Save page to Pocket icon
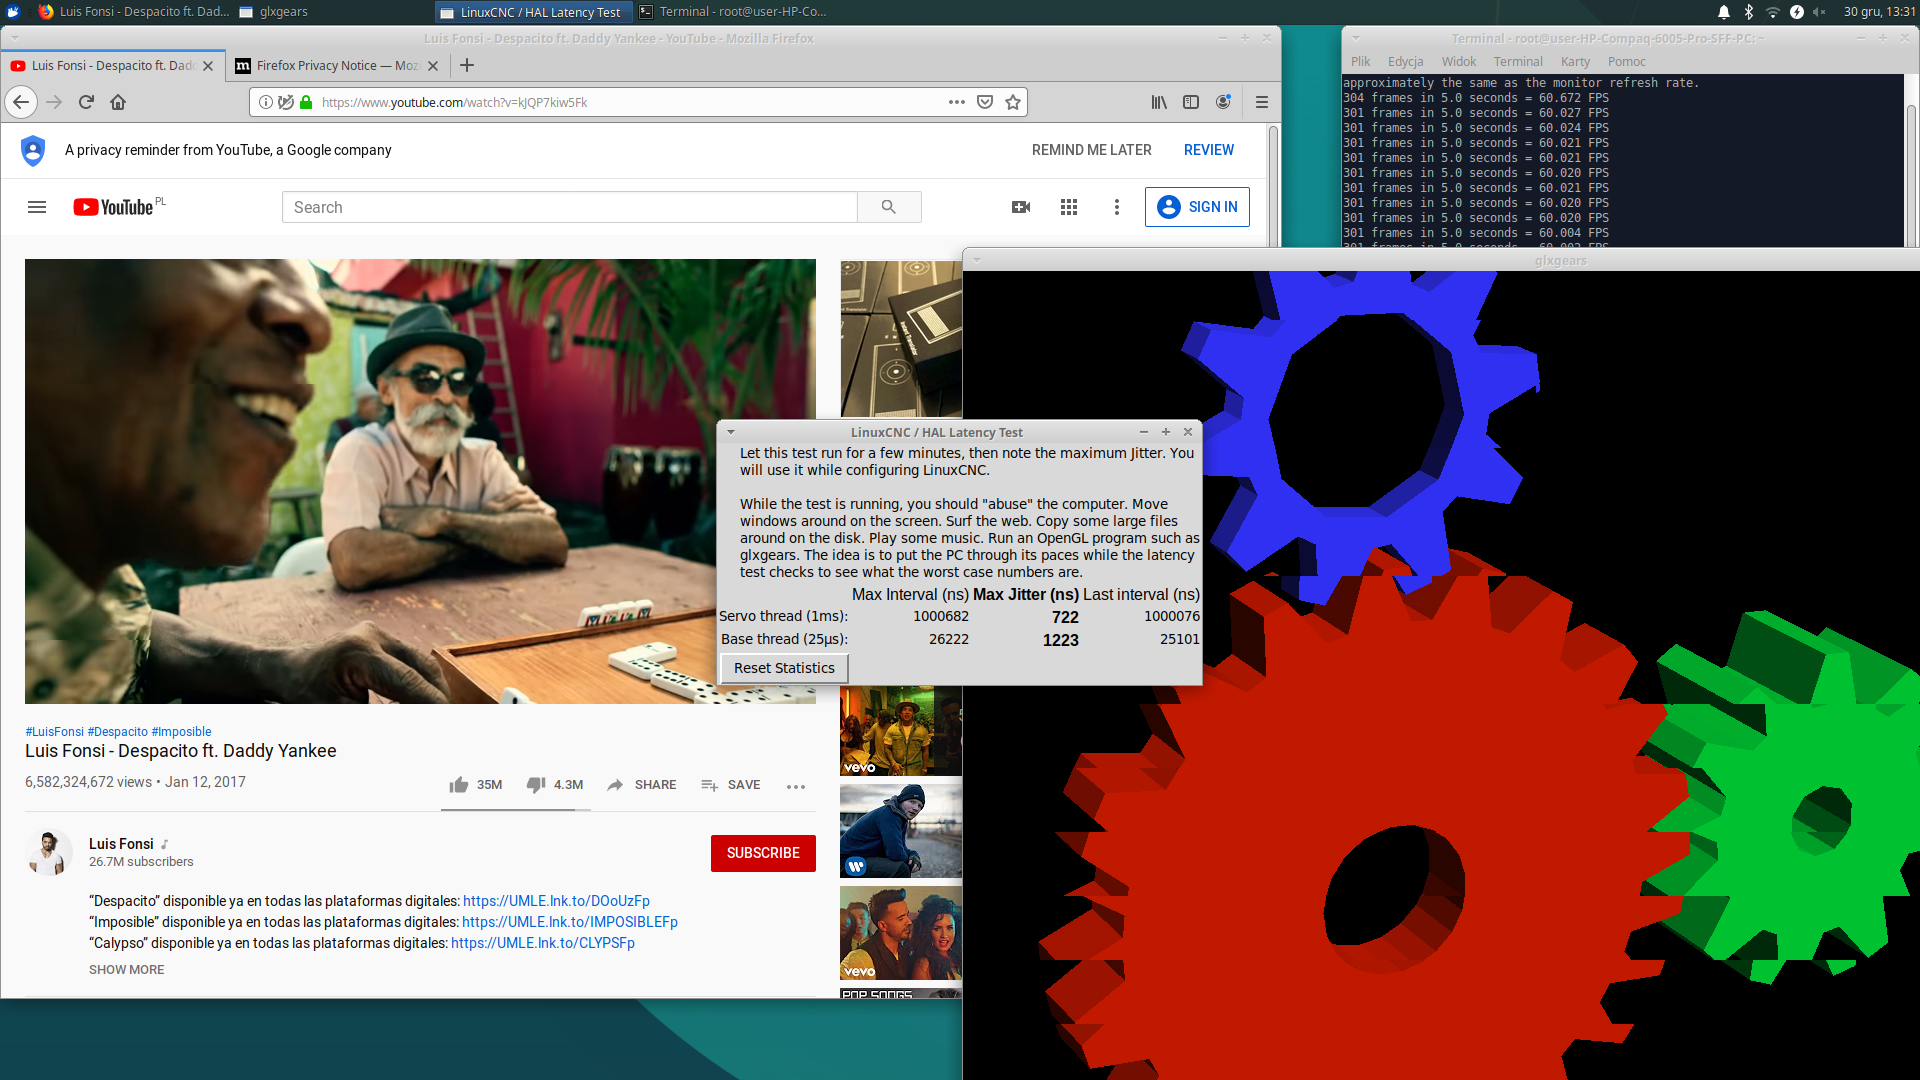Screen dimensions: 1920x1080 (x=985, y=102)
